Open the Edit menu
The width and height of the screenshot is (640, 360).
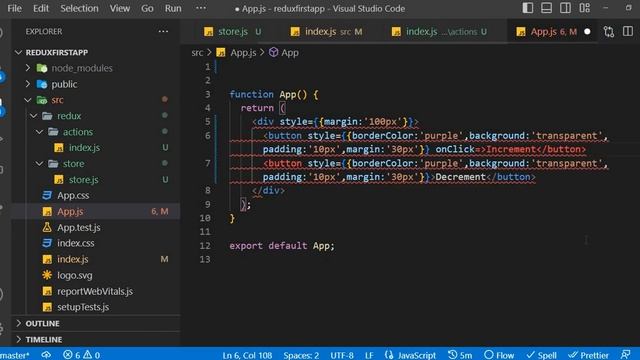41,8
